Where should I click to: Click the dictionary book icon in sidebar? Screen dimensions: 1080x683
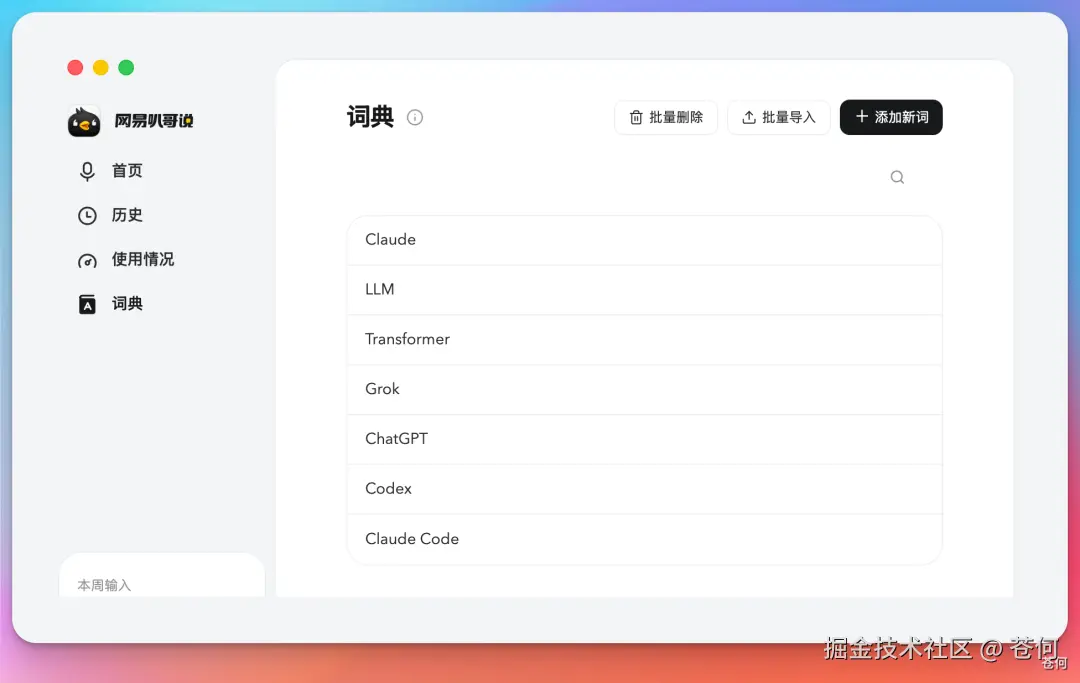click(87, 304)
